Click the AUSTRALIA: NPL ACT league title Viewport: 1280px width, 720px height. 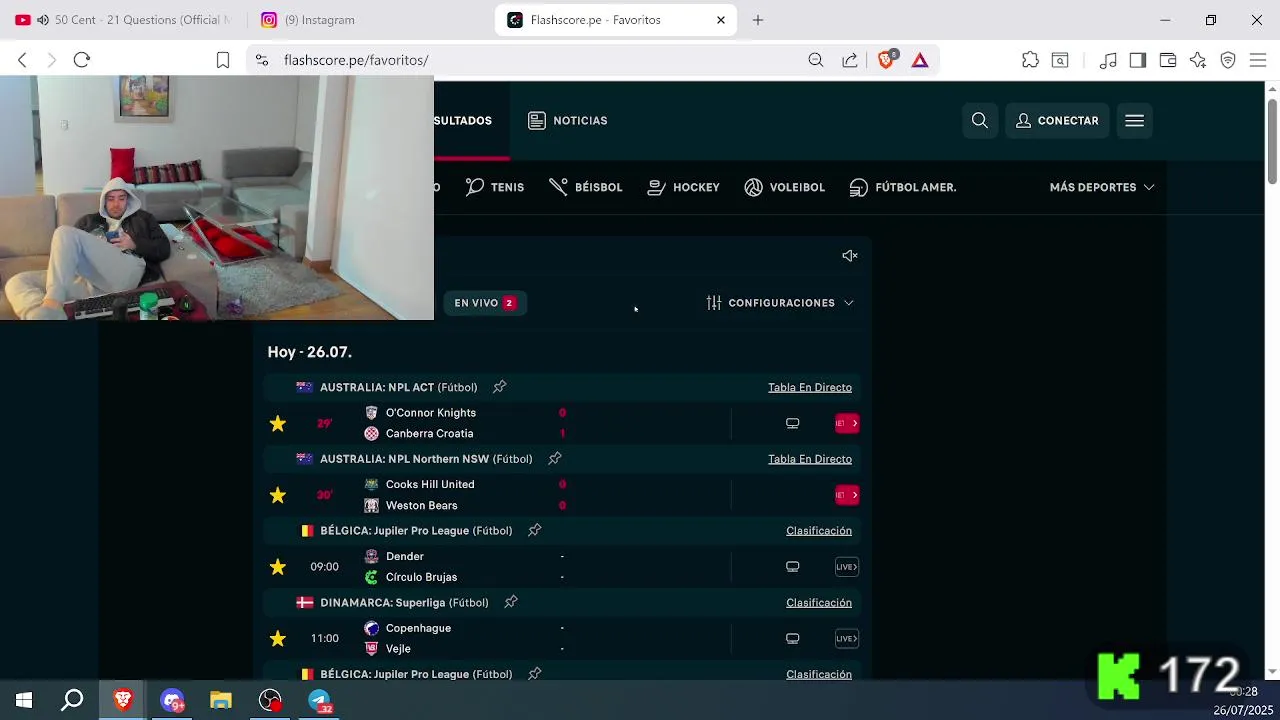click(398, 387)
